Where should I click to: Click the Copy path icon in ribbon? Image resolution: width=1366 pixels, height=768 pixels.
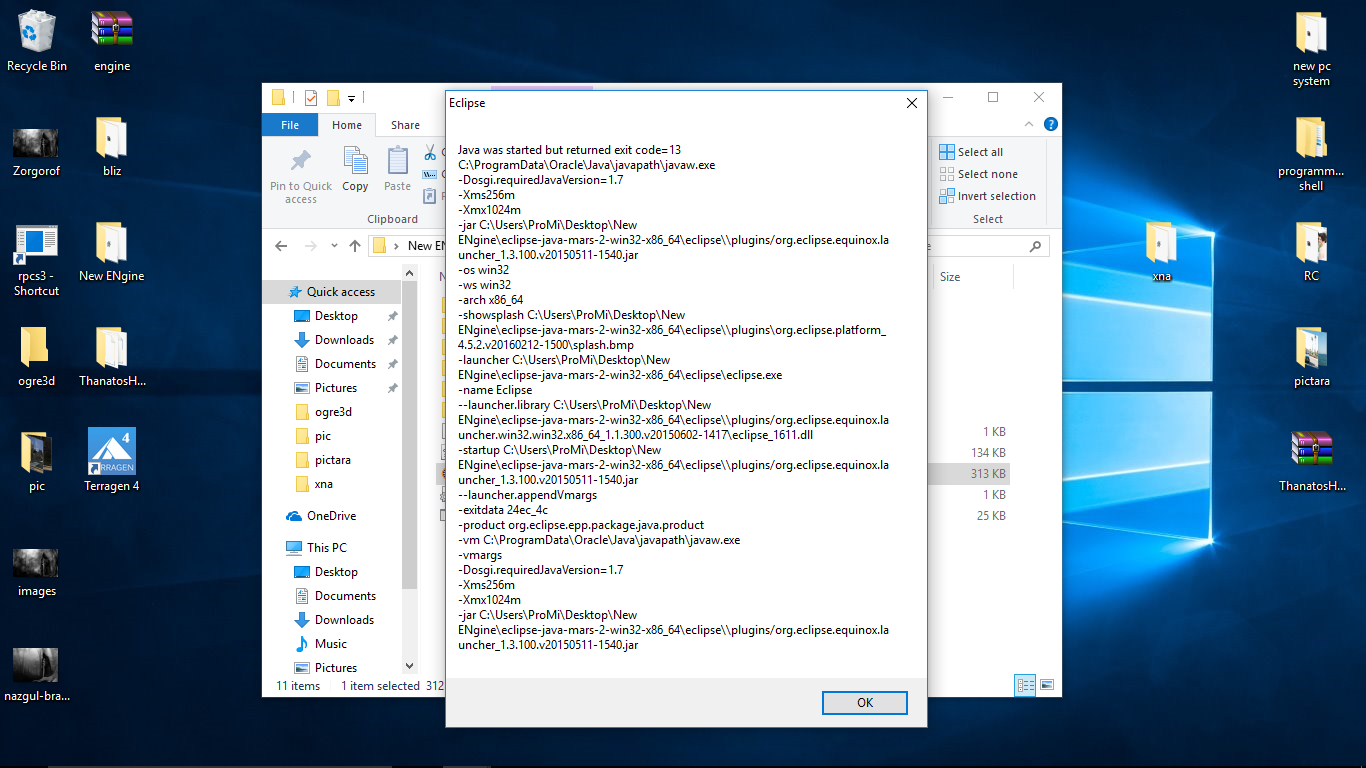[430, 175]
